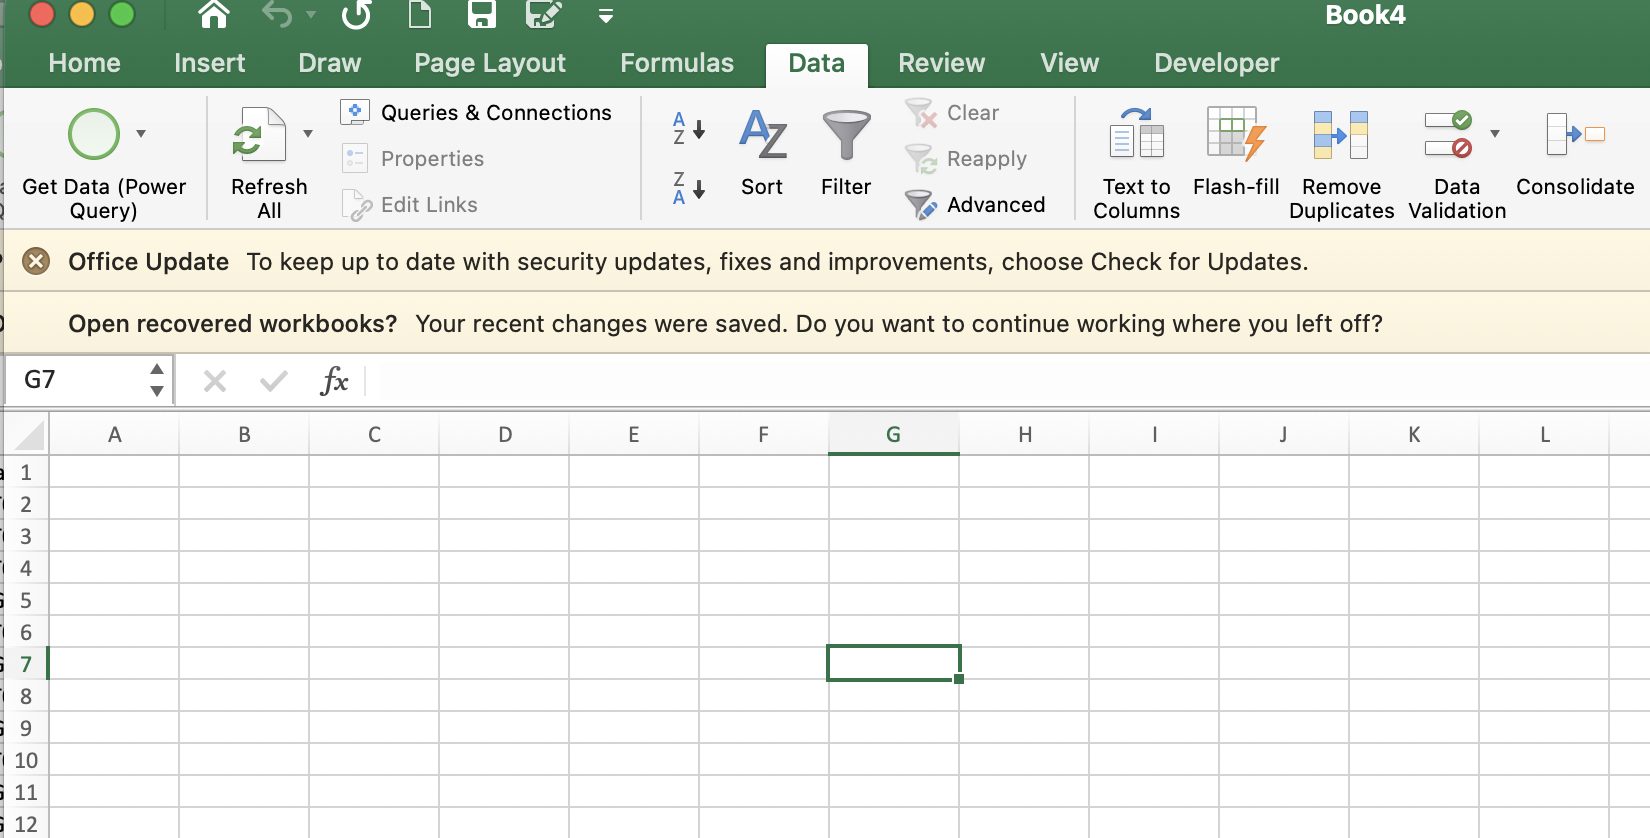Click the Name Box showing G7

(75, 380)
